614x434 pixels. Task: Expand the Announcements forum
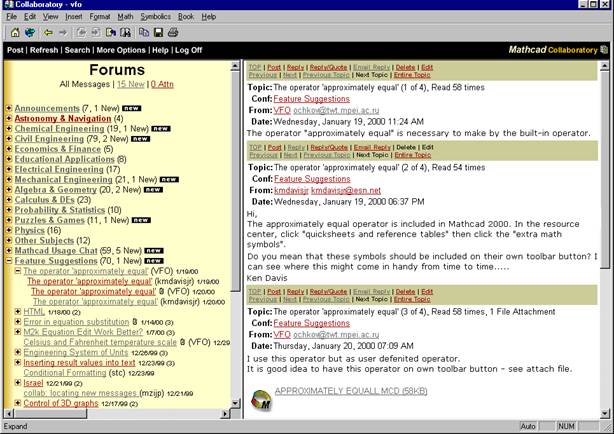coord(9,108)
